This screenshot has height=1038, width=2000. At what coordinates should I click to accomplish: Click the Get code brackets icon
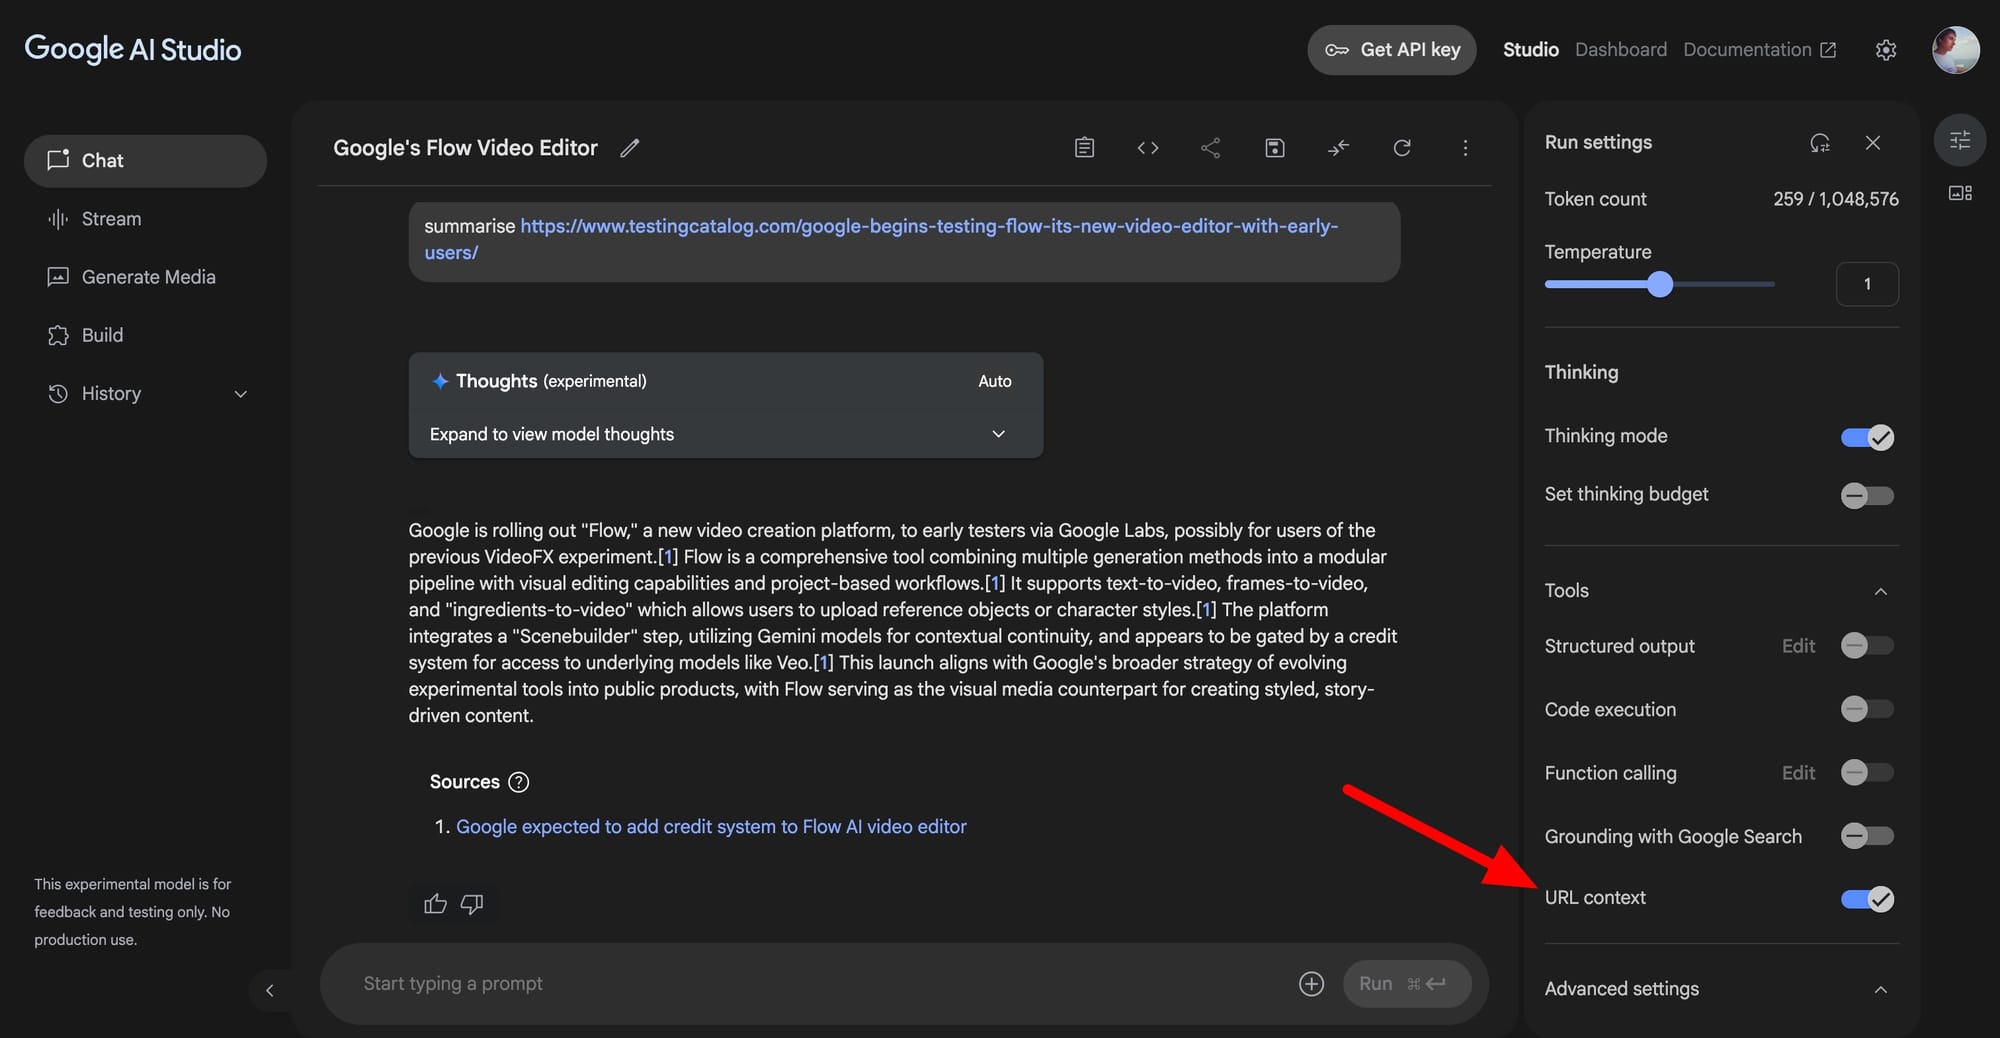[x=1148, y=148]
